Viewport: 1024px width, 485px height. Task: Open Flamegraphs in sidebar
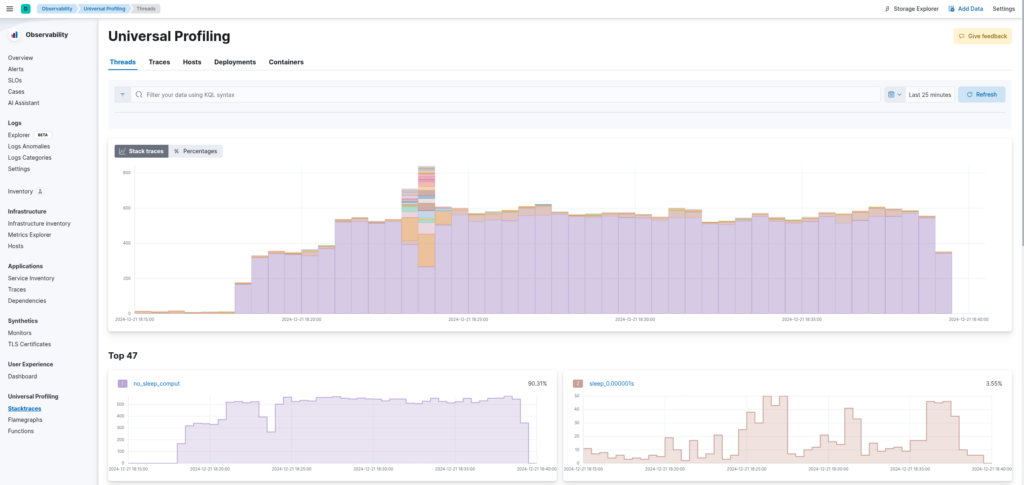[x=25, y=420]
